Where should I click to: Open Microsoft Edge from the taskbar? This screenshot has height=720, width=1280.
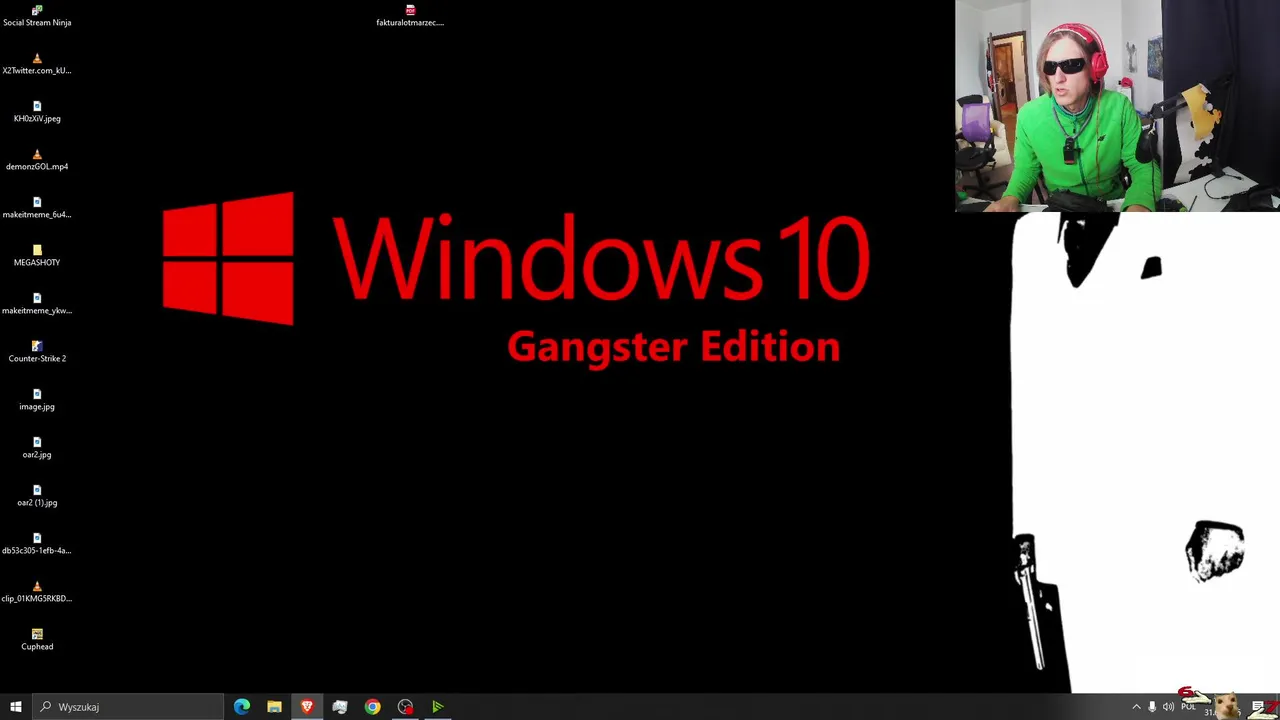click(242, 707)
